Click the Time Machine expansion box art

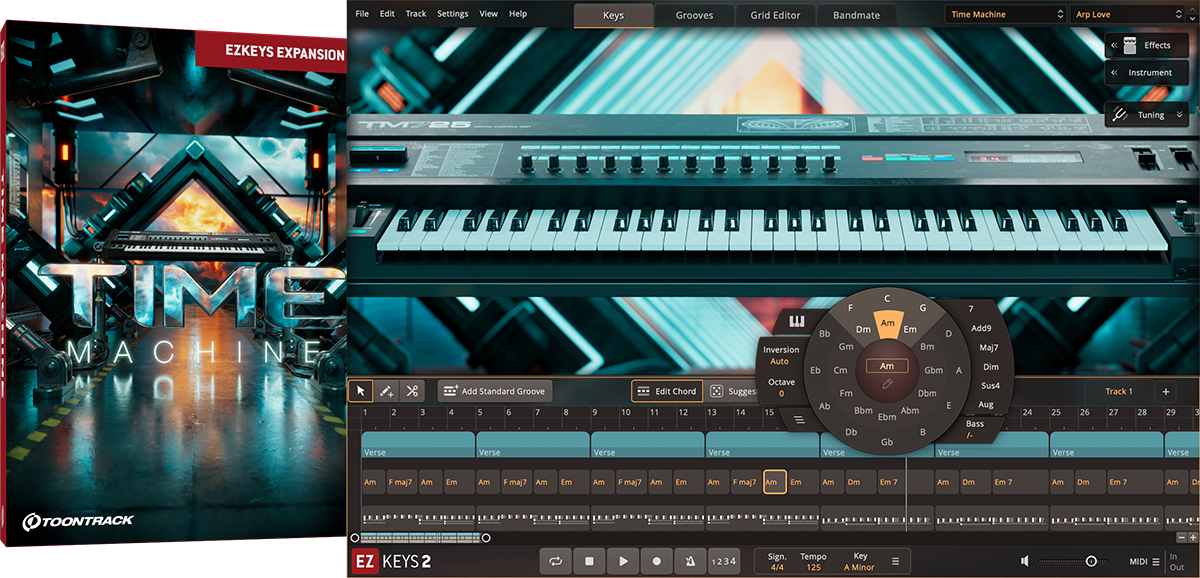click(x=173, y=284)
